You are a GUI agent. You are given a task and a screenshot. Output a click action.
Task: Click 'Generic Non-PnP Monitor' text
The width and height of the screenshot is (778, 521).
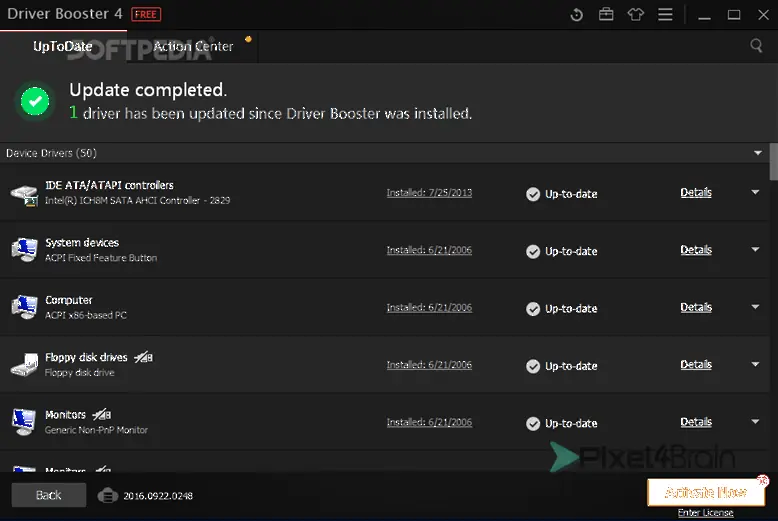[x=96, y=430]
